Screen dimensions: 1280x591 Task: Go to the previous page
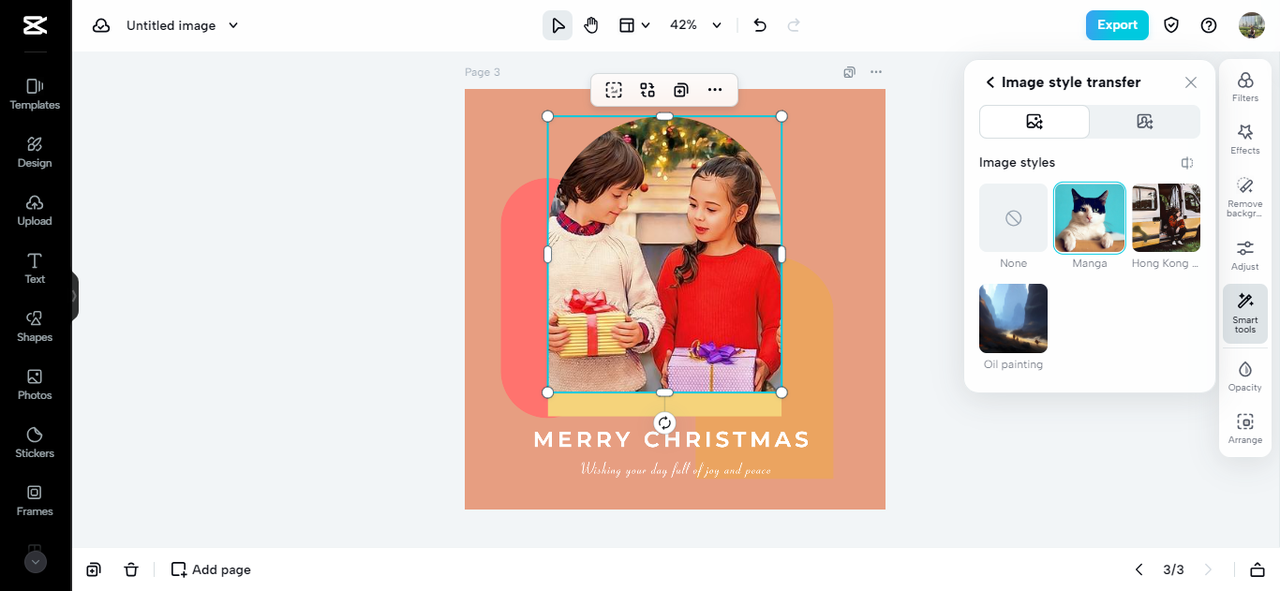point(1139,569)
